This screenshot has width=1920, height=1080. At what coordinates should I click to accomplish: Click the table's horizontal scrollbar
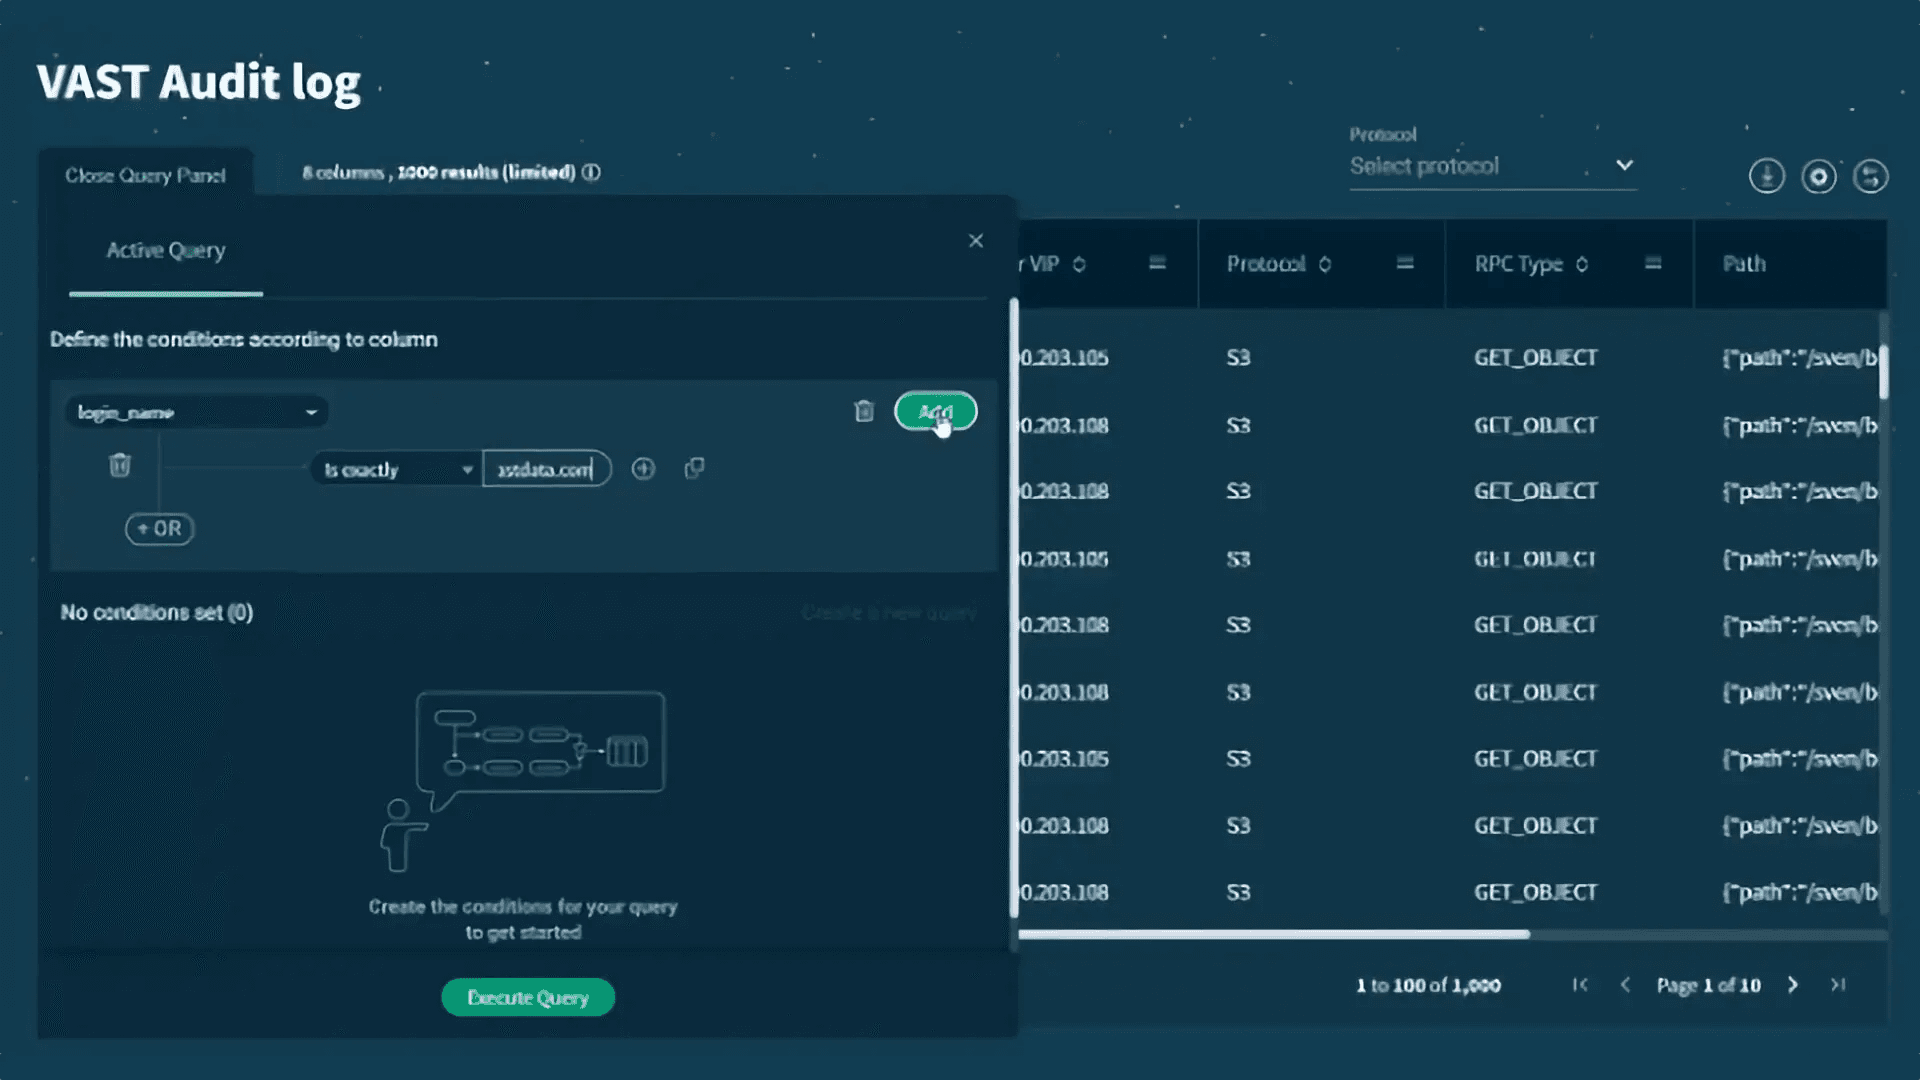click(1274, 934)
